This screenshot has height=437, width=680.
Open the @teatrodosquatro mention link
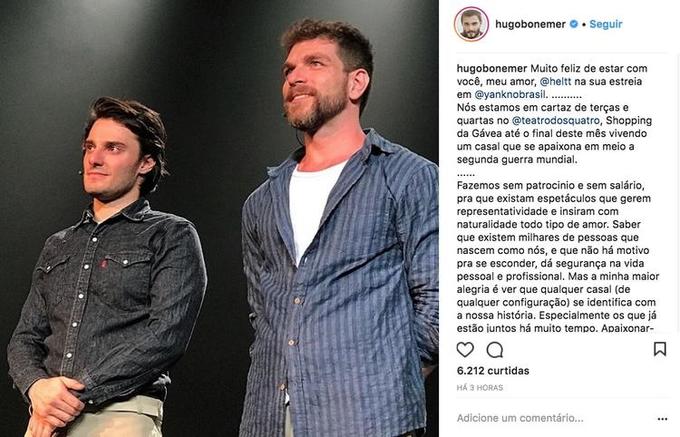point(556,121)
